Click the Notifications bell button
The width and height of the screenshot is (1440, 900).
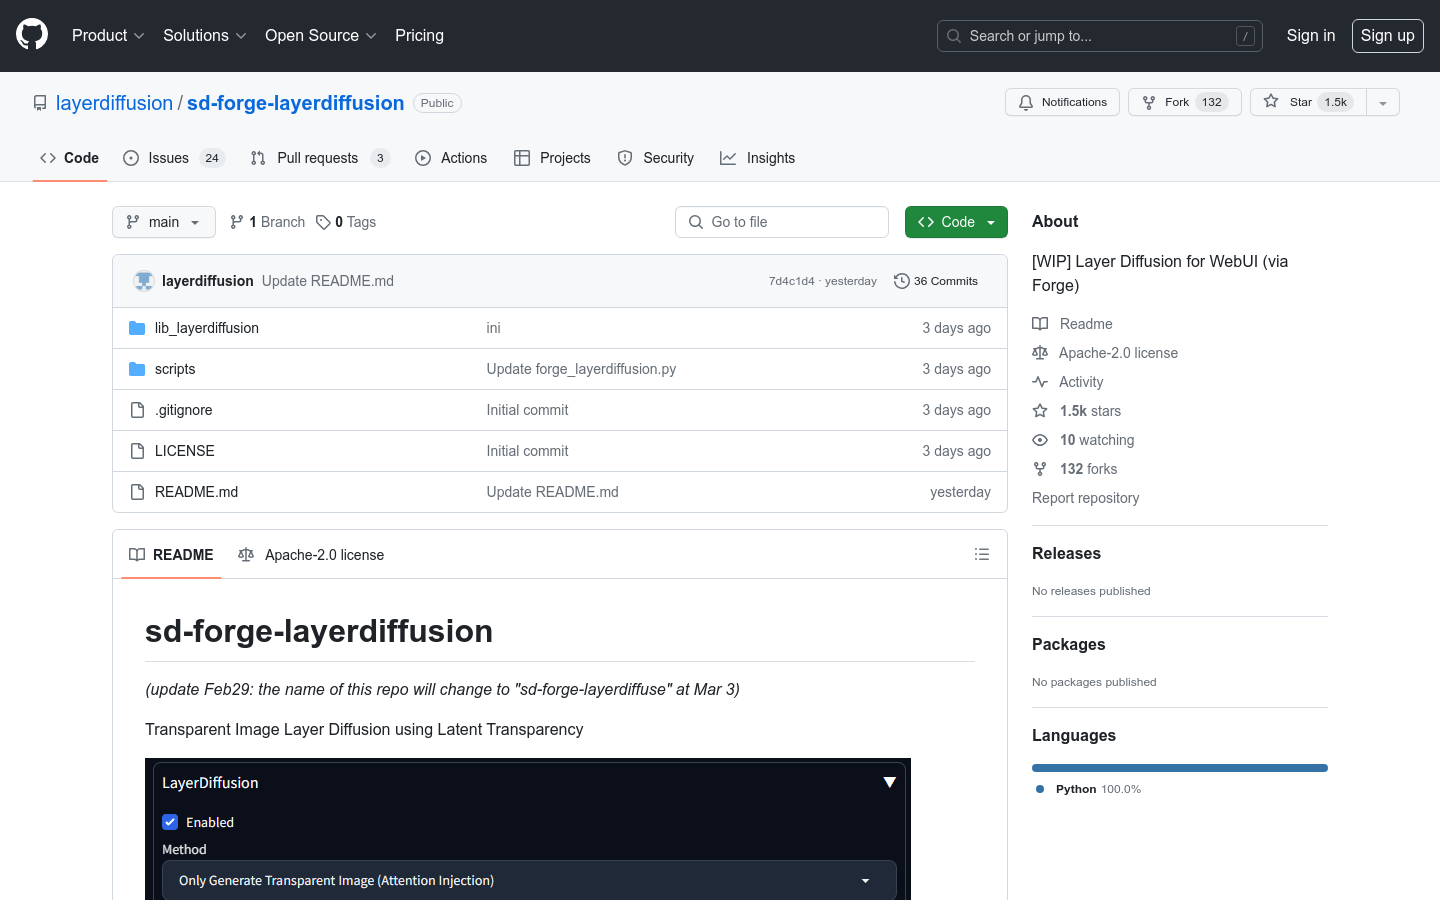click(1062, 102)
